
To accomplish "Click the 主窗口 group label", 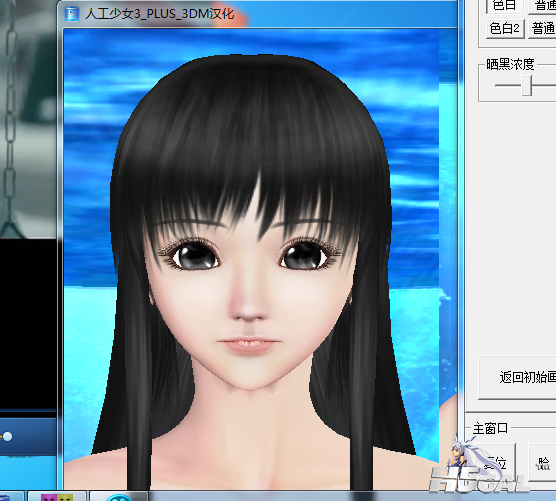I will [490, 428].
